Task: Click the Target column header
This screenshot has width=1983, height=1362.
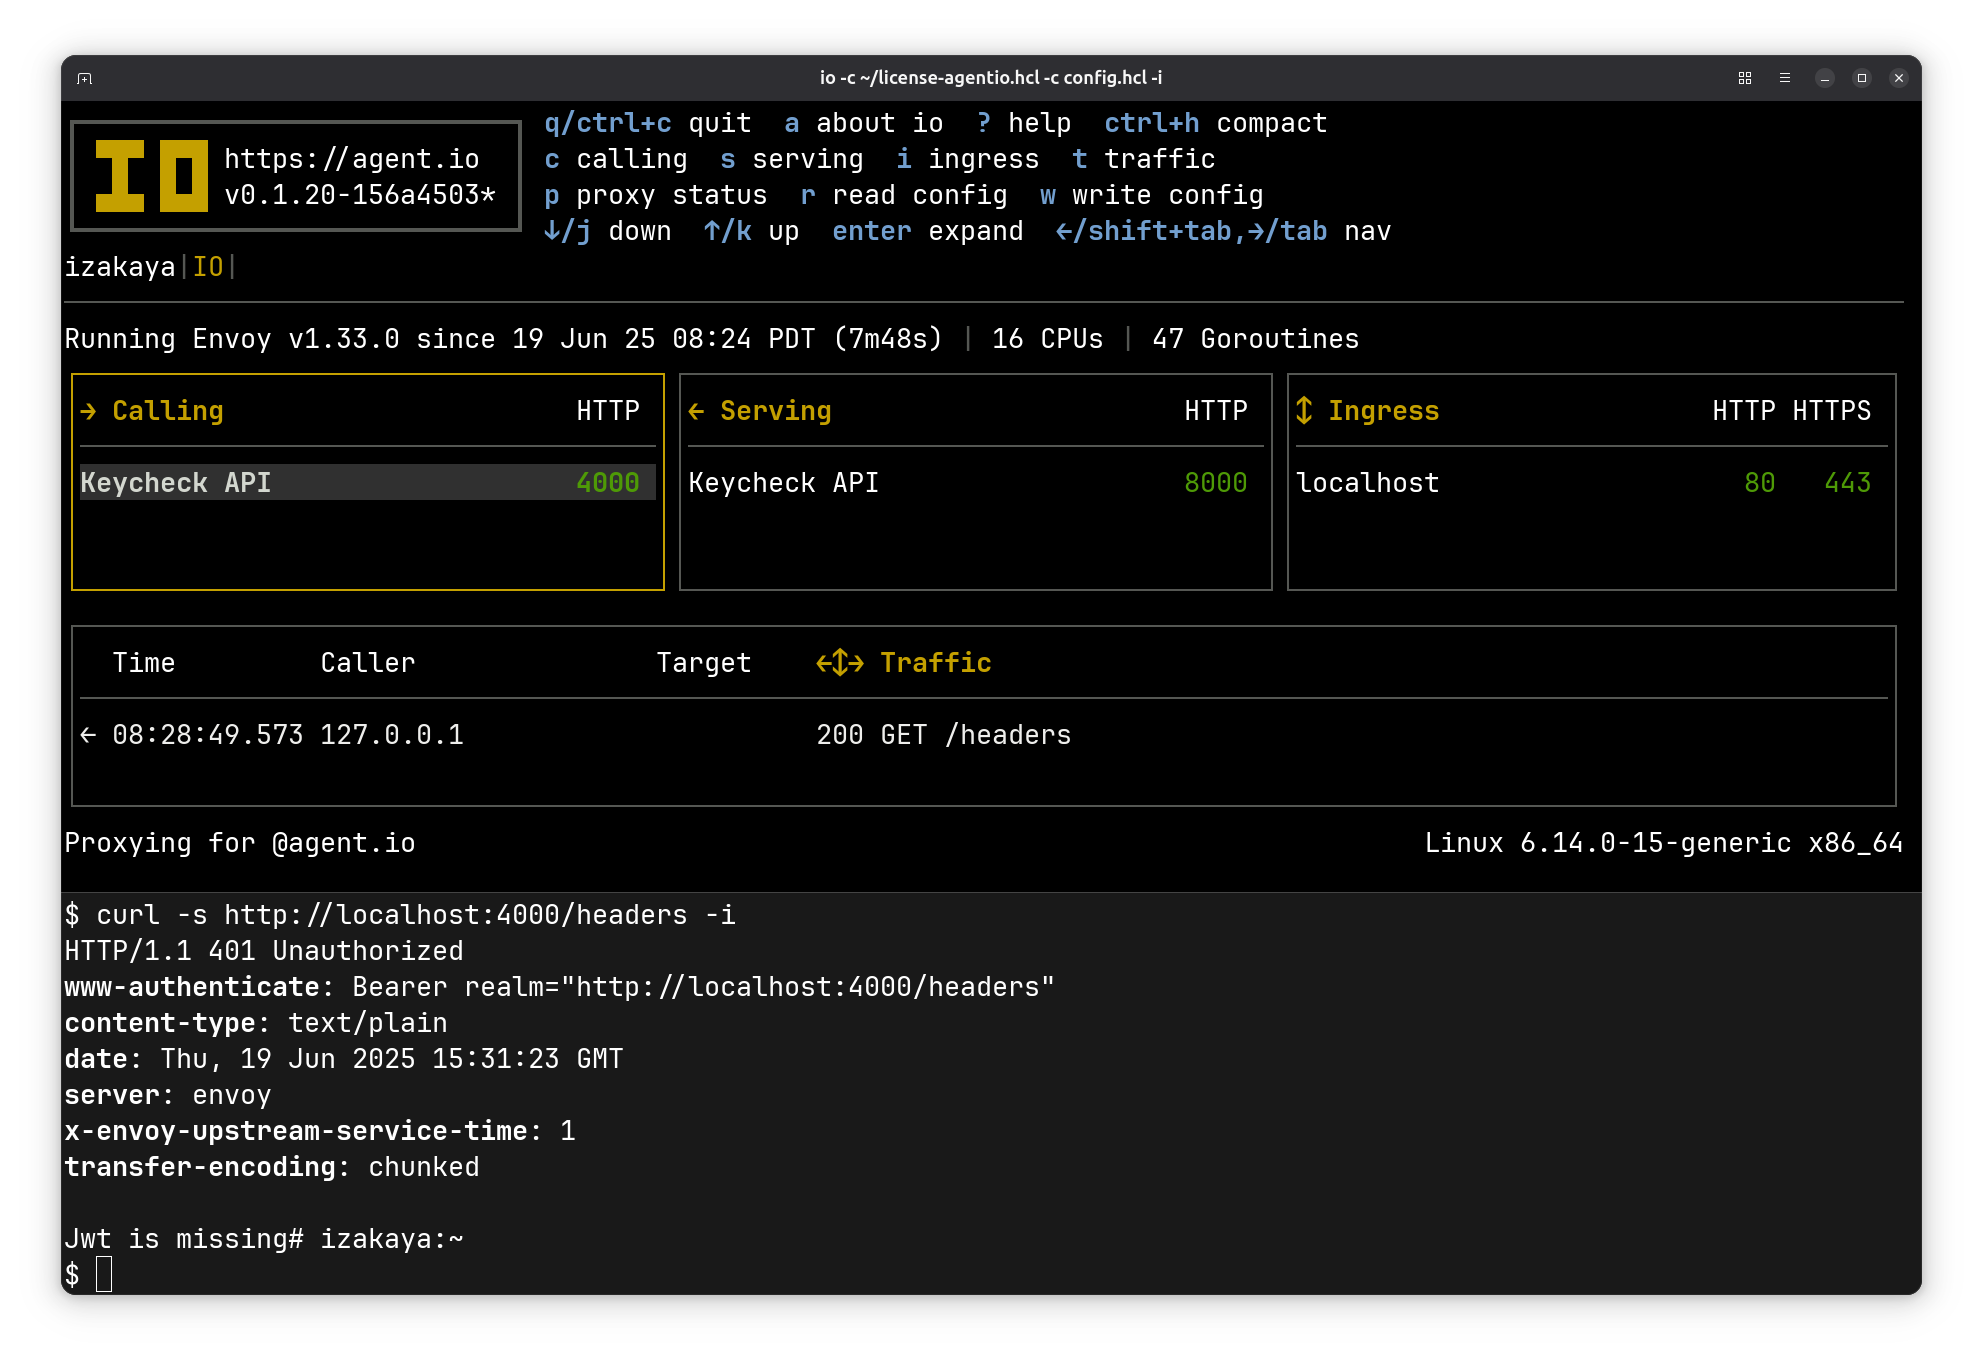Action: click(704, 663)
